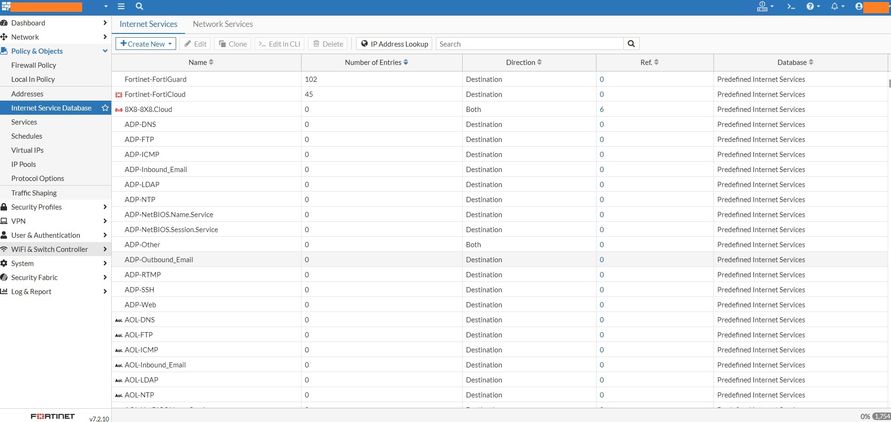891x422 pixels.
Task: Open the CLI console icon
Action: (x=790, y=7)
